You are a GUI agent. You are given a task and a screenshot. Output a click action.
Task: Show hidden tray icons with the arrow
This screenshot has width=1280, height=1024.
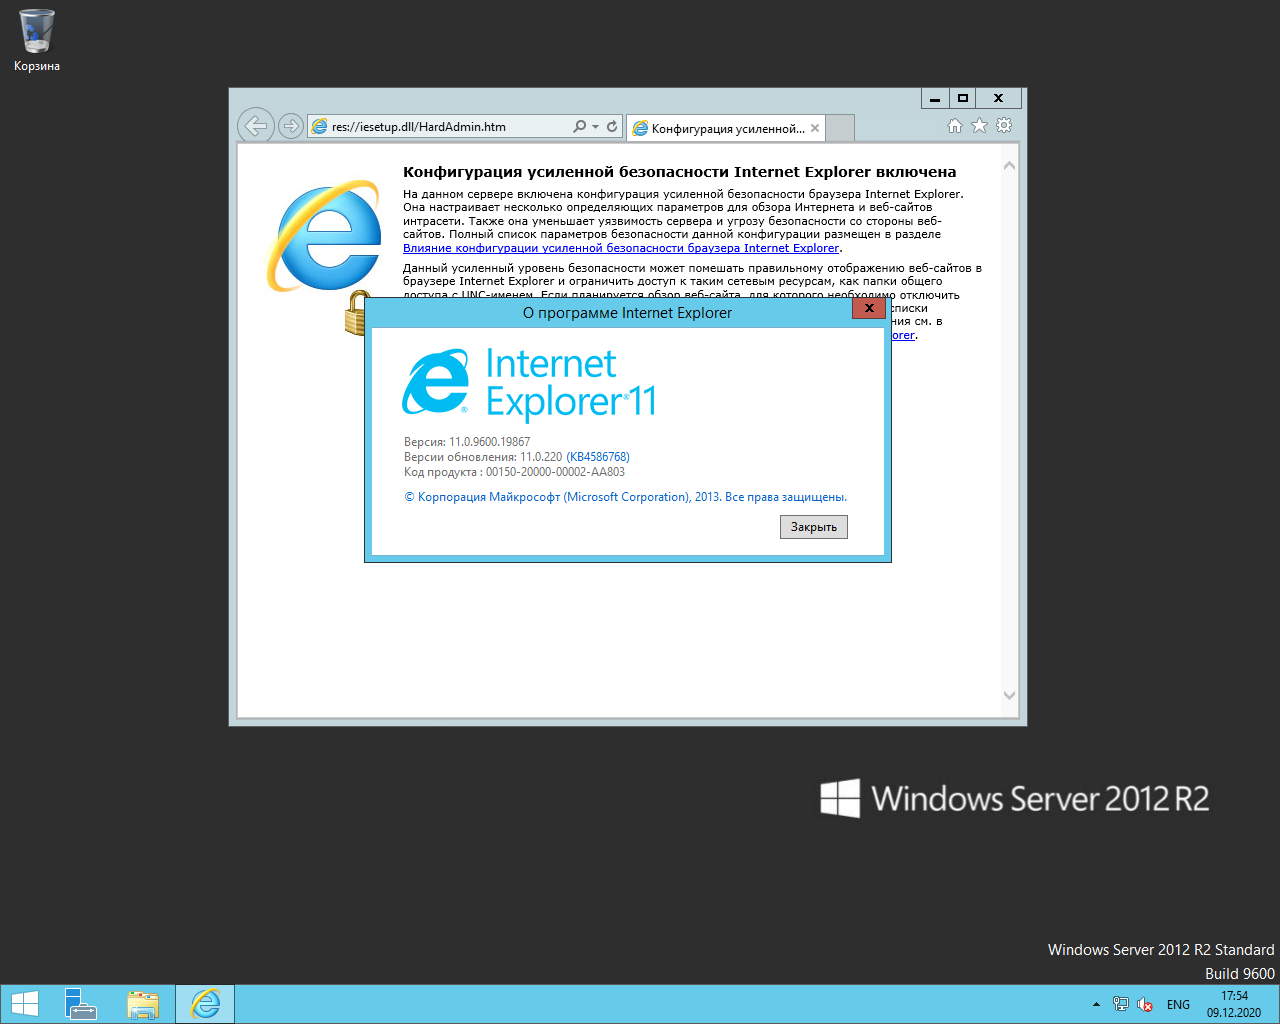pos(1096,1005)
